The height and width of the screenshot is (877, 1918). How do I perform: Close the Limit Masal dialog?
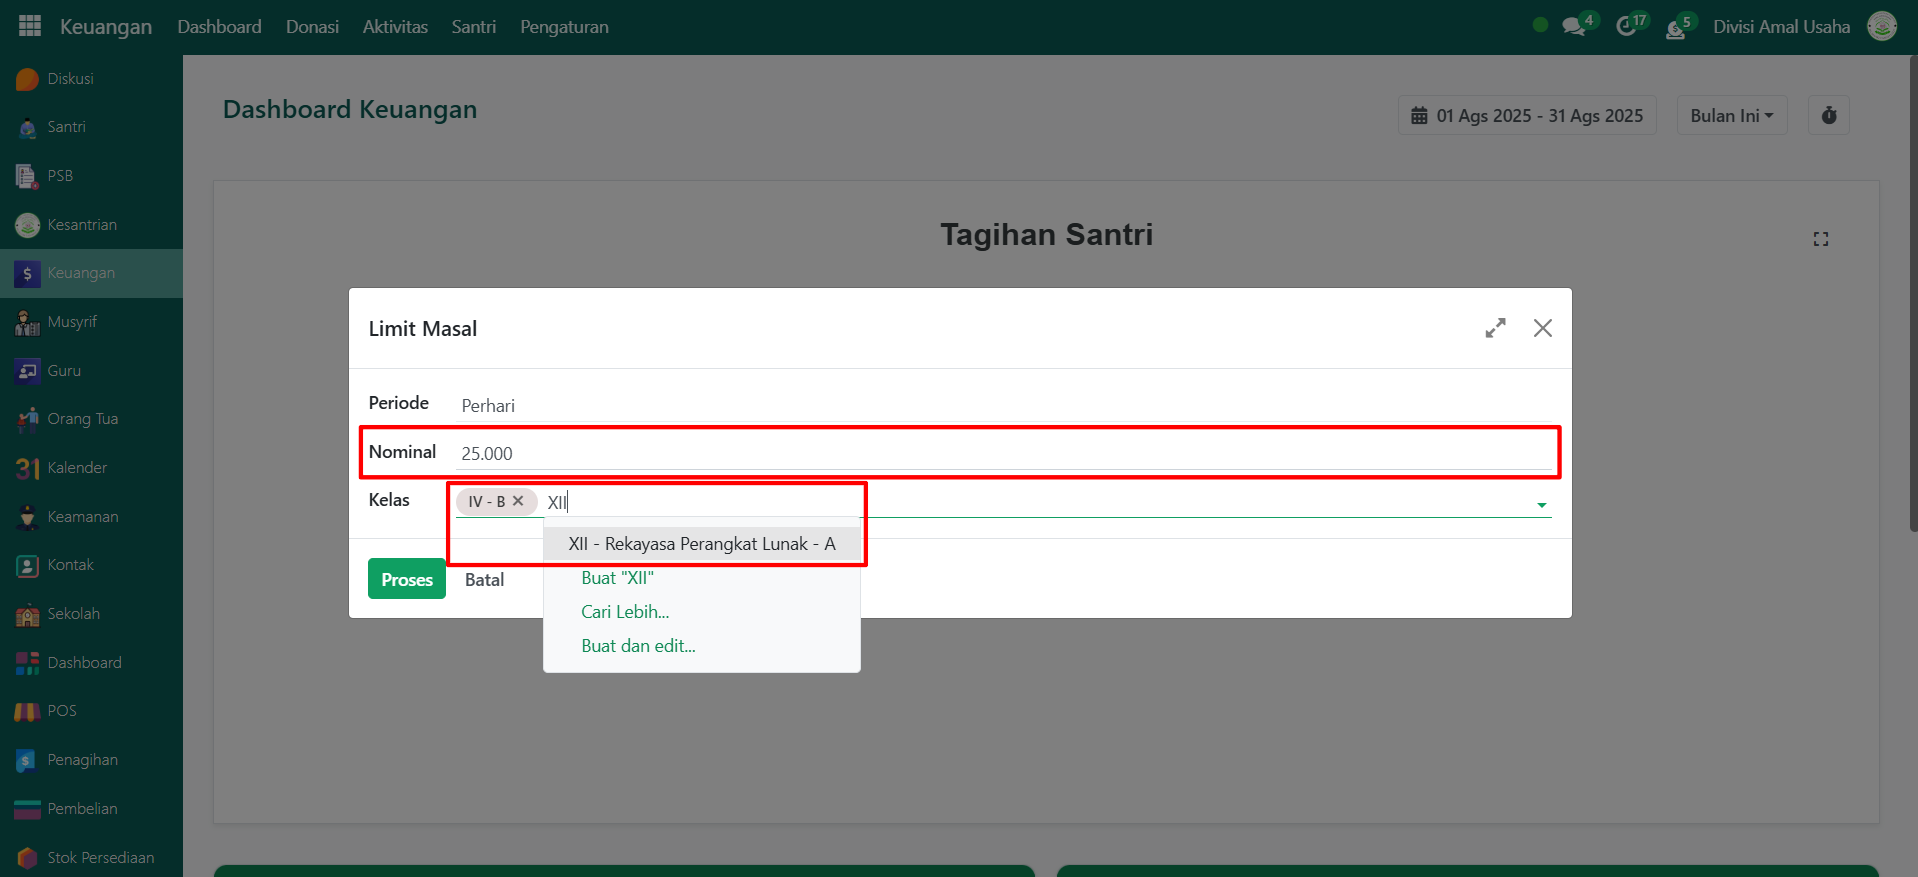point(1542,328)
